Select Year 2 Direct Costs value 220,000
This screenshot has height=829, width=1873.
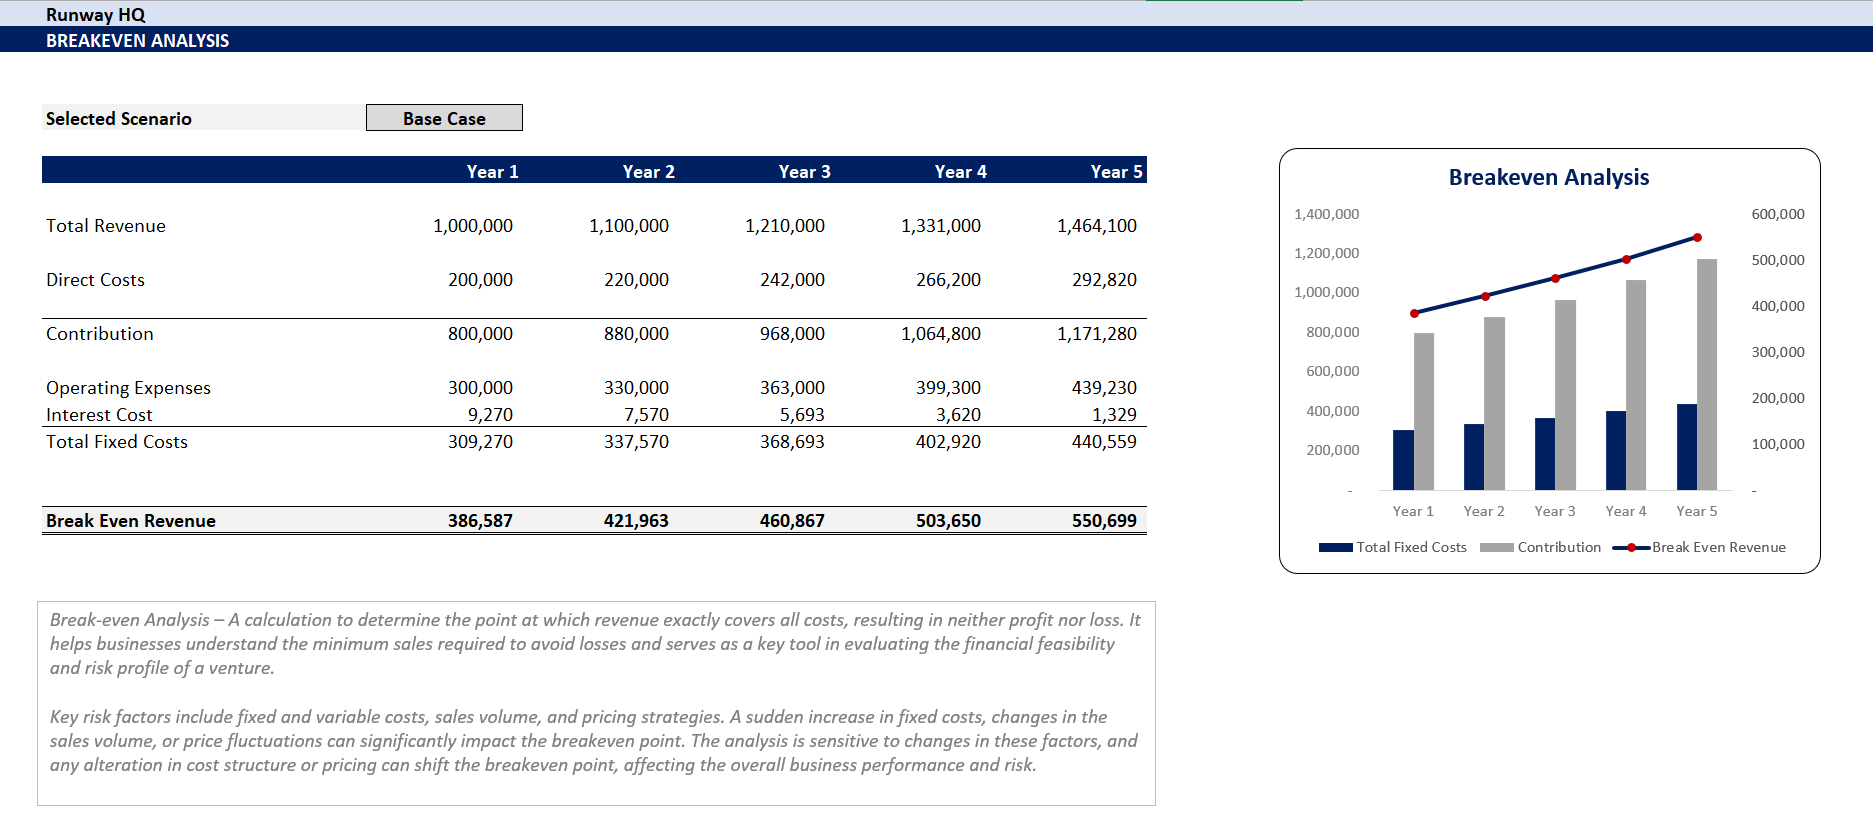[636, 280]
